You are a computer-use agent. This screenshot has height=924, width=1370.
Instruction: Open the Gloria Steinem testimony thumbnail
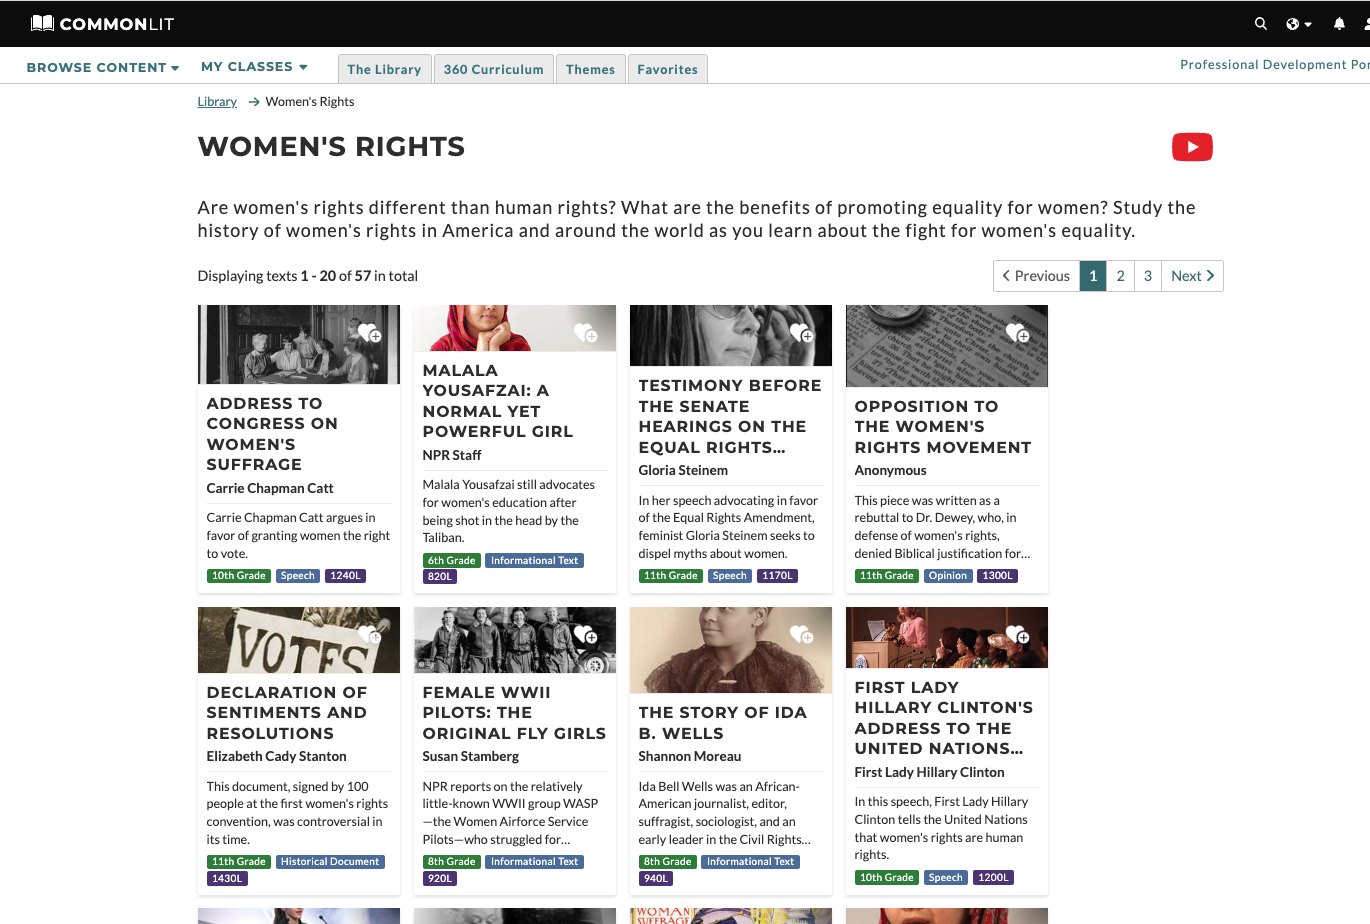click(731, 335)
